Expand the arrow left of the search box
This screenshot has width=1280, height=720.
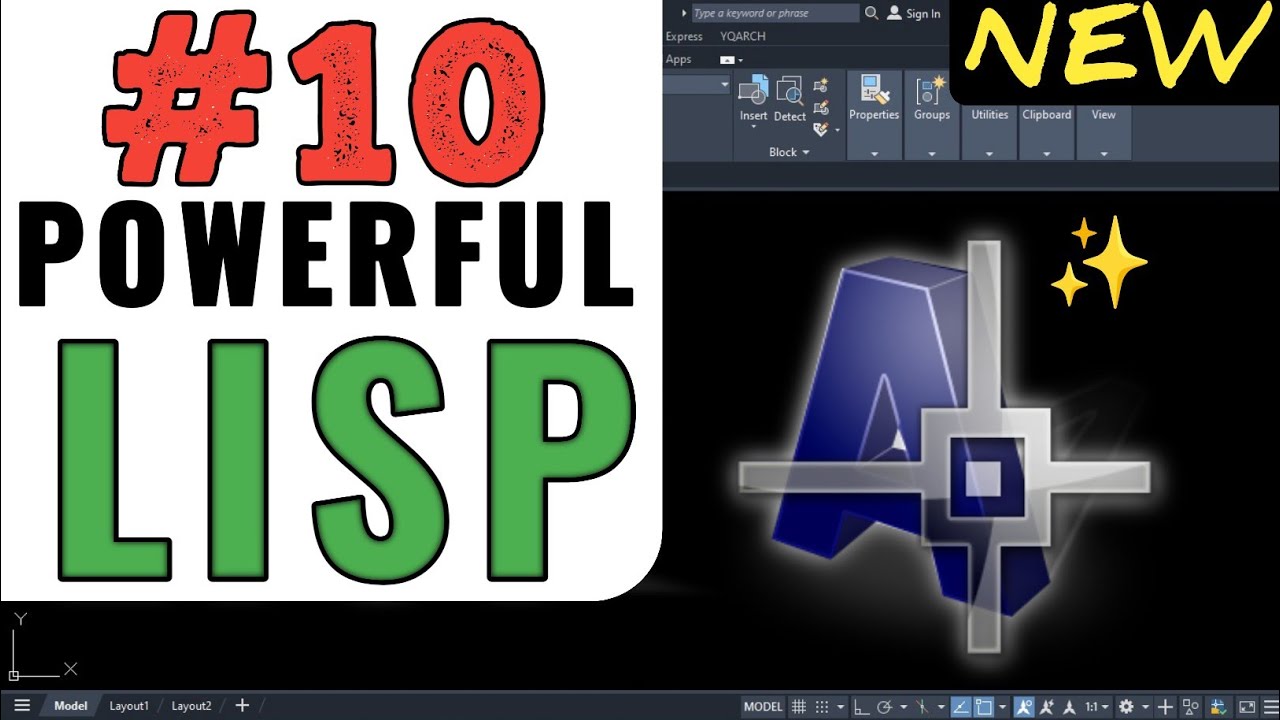coord(684,13)
